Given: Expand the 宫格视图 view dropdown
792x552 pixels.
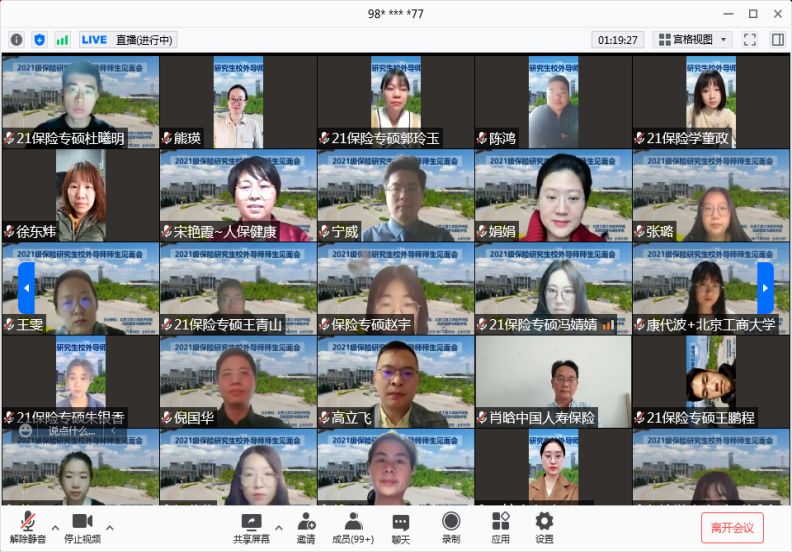Looking at the screenshot, I should (692, 40).
